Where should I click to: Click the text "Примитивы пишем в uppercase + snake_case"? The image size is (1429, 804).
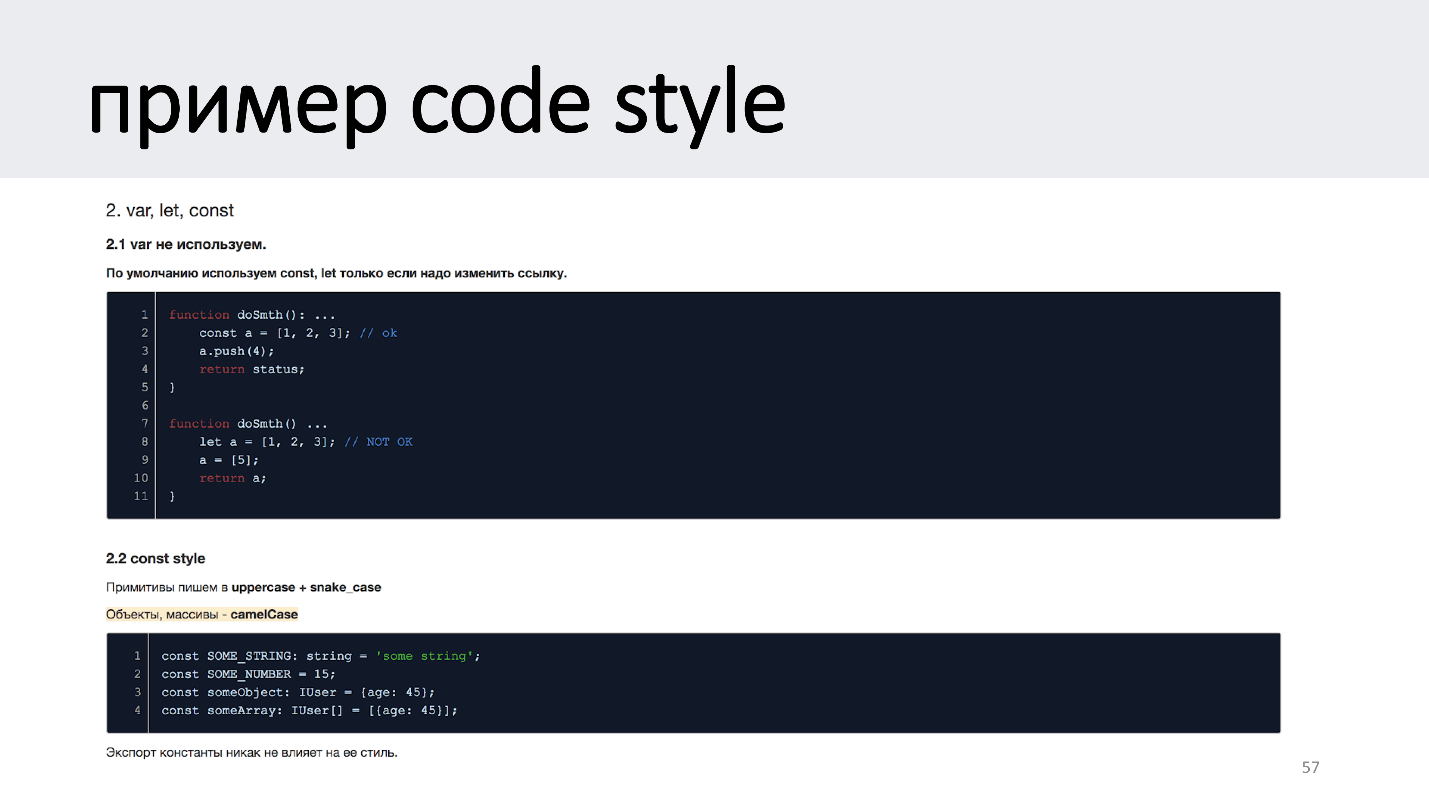tap(244, 587)
